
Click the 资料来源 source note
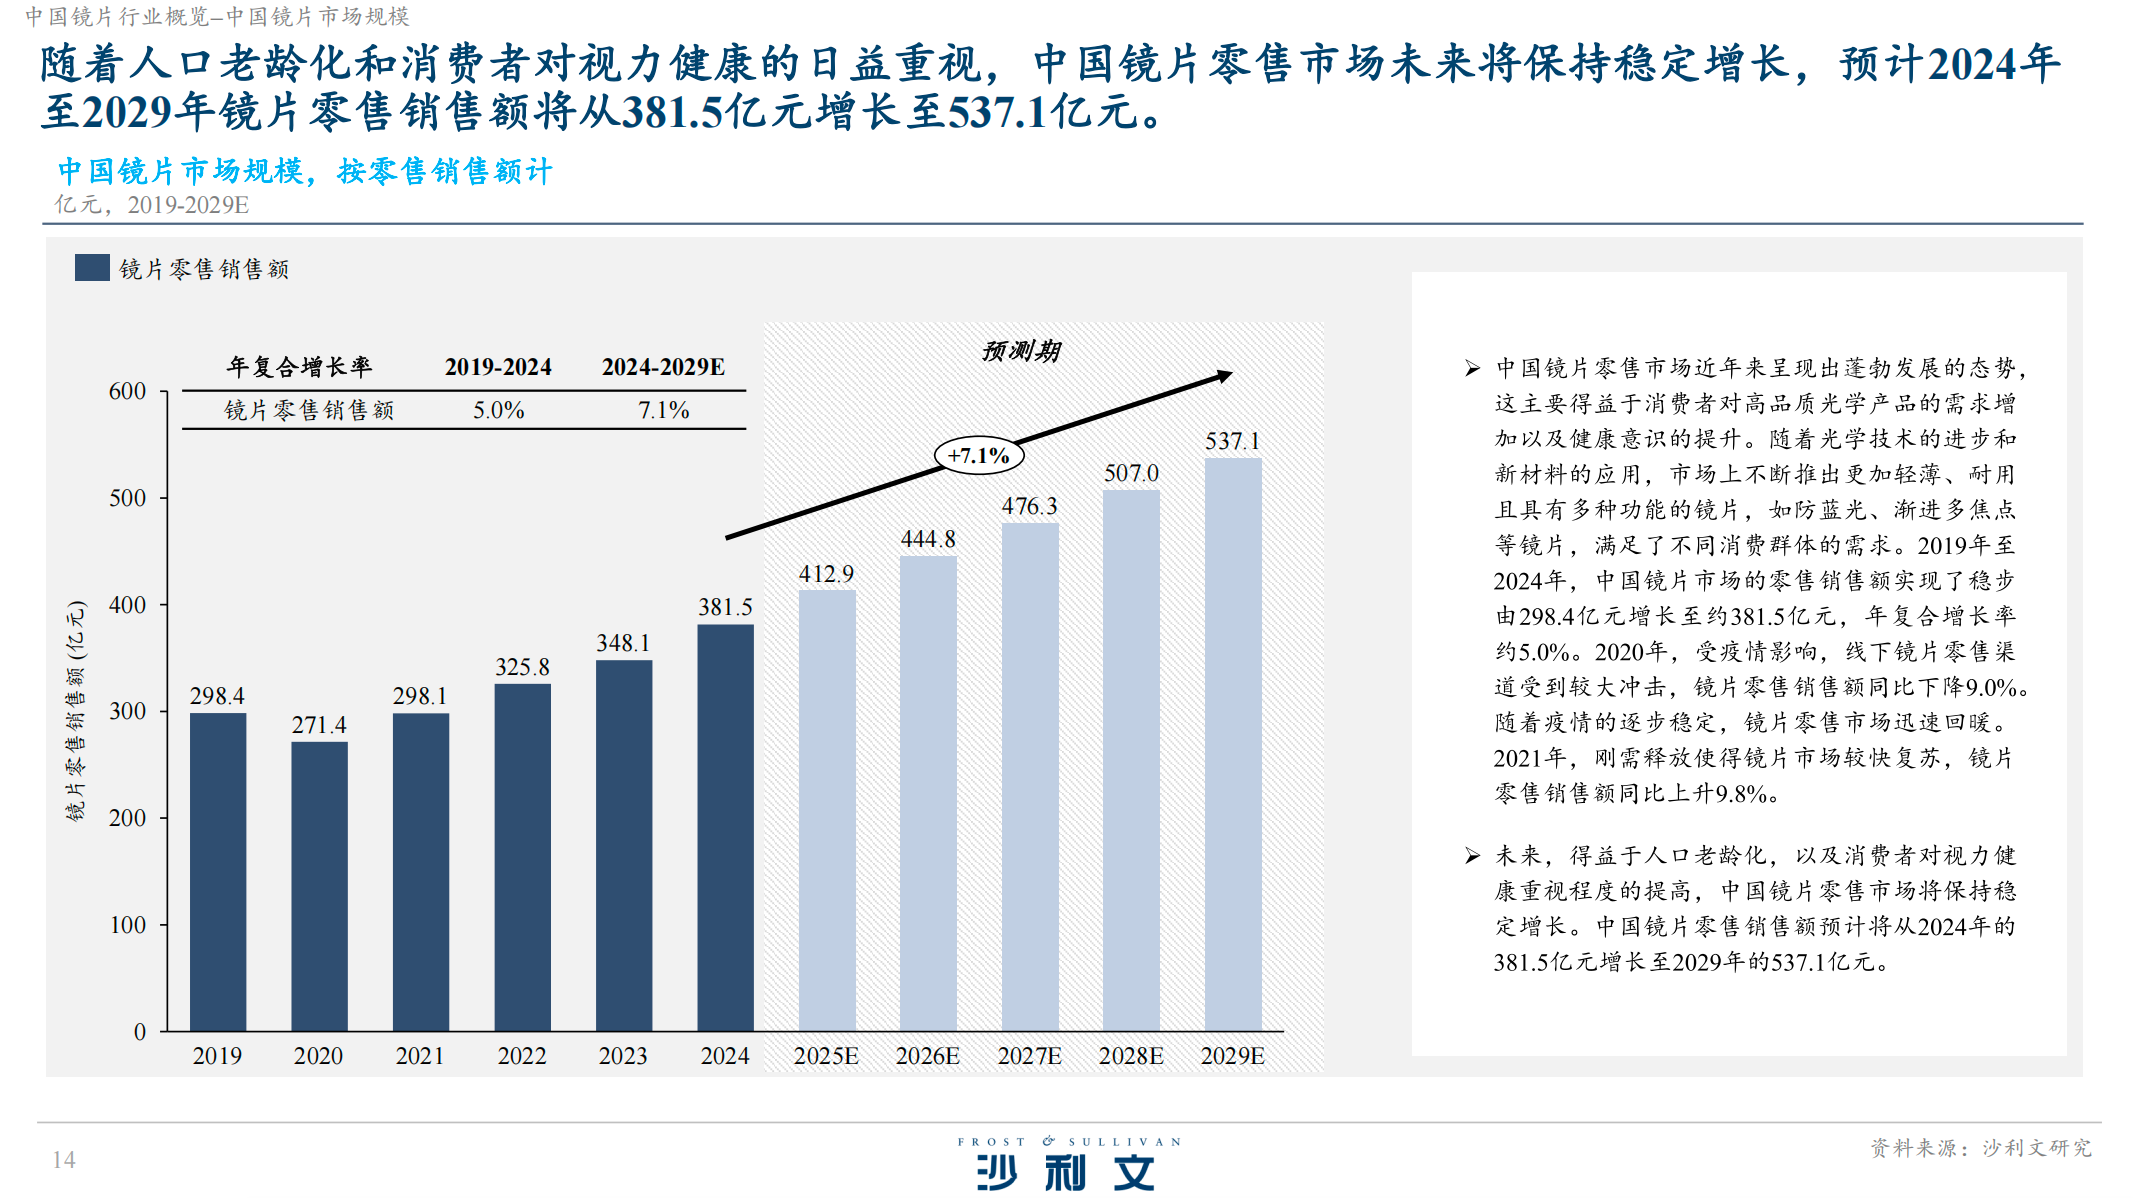(1980, 1148)
